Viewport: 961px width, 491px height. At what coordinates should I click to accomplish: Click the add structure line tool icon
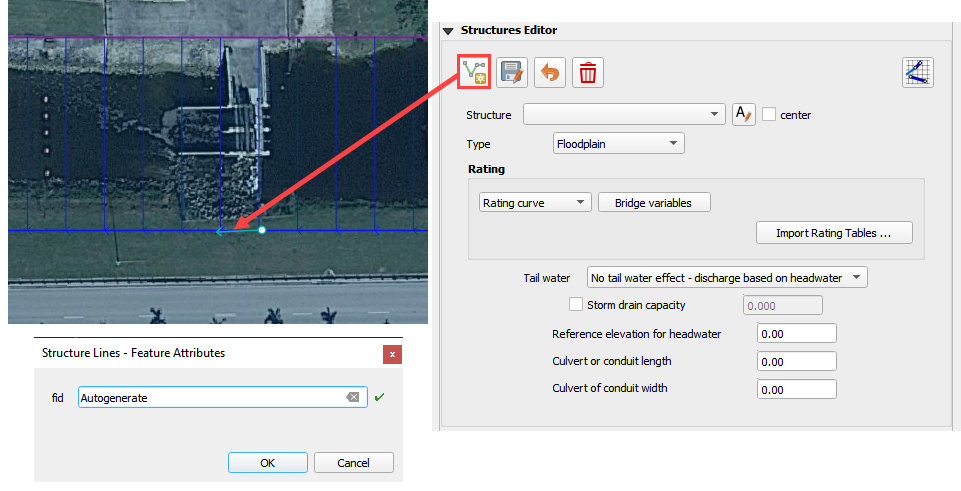[x=473, y=72]
